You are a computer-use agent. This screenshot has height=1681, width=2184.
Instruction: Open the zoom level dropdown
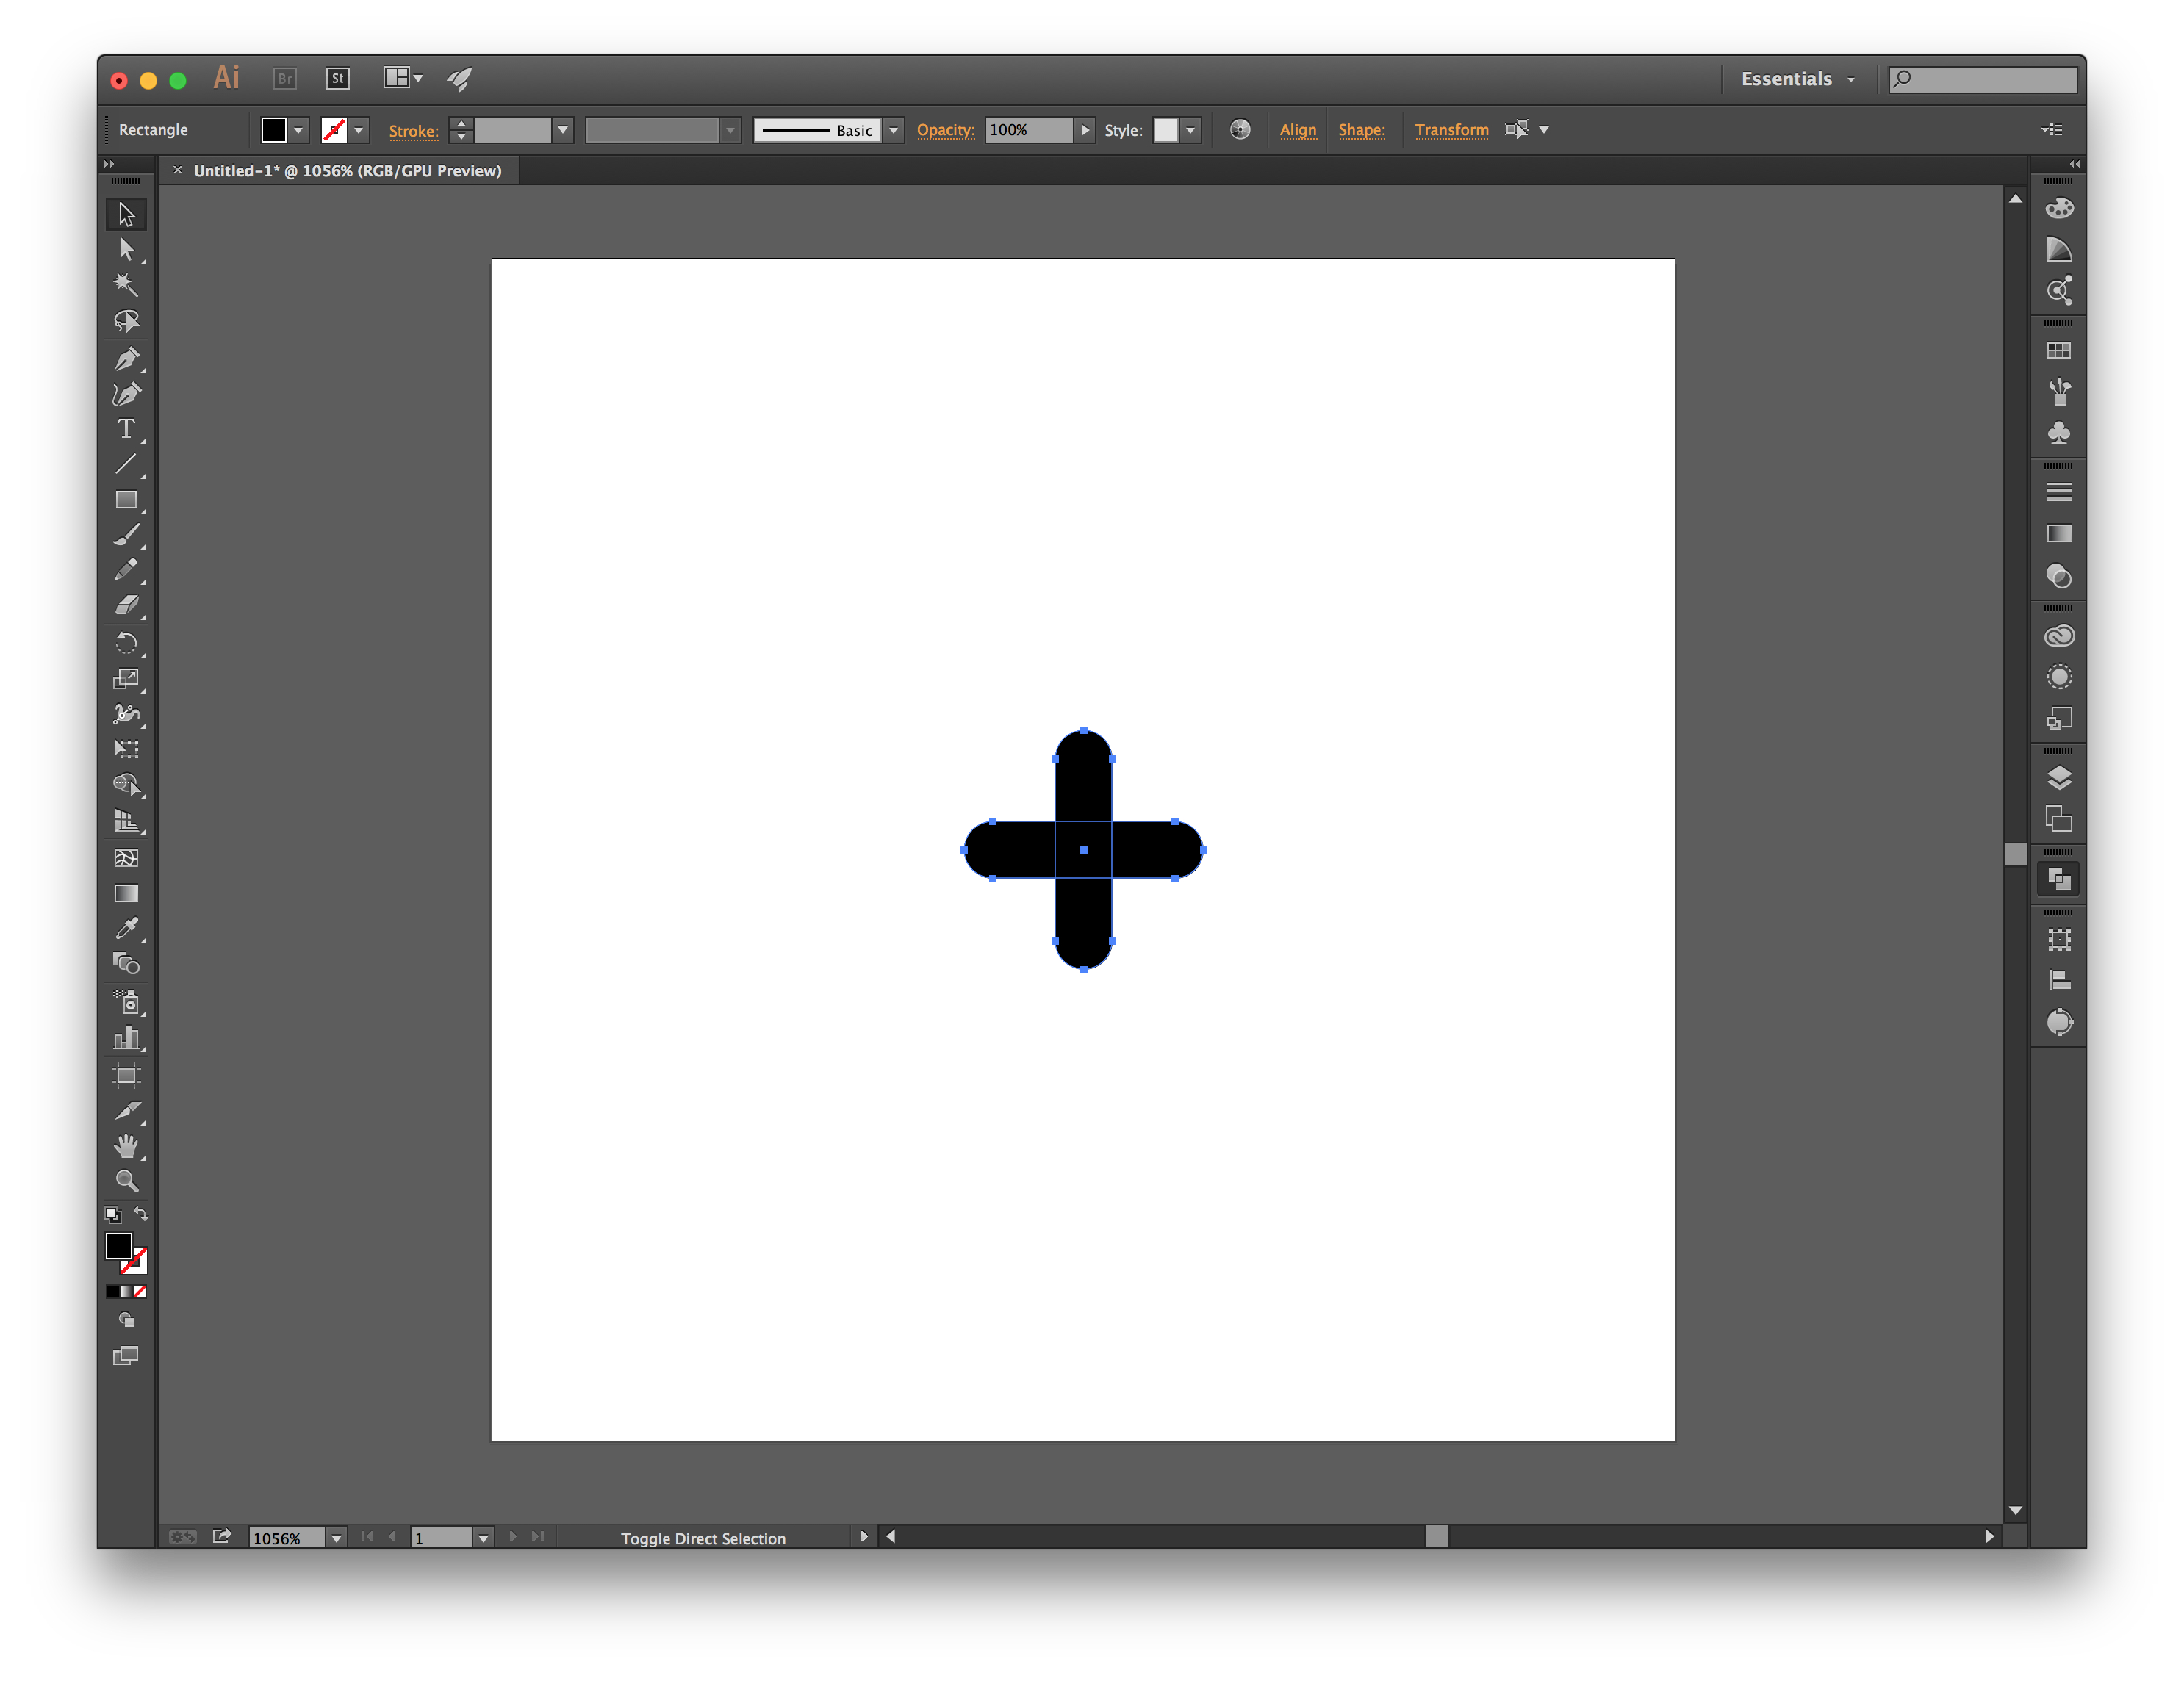(336, 1538)
